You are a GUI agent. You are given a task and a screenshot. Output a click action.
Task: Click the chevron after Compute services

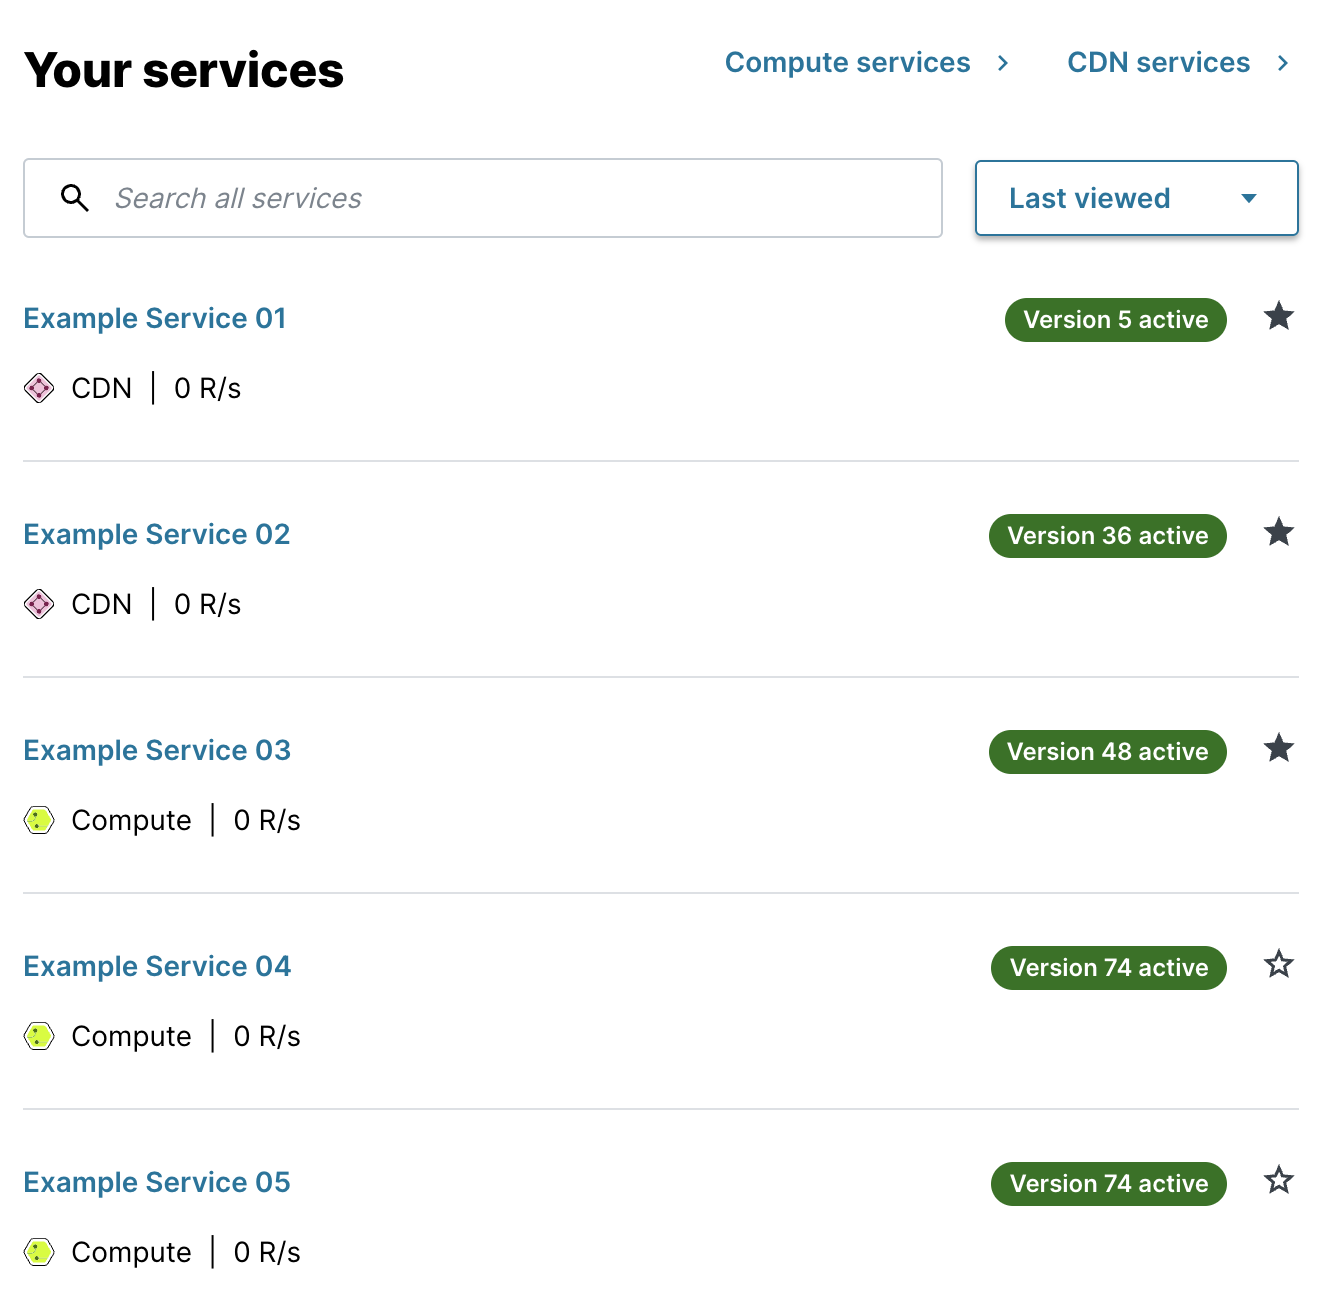click(1003, 62)
